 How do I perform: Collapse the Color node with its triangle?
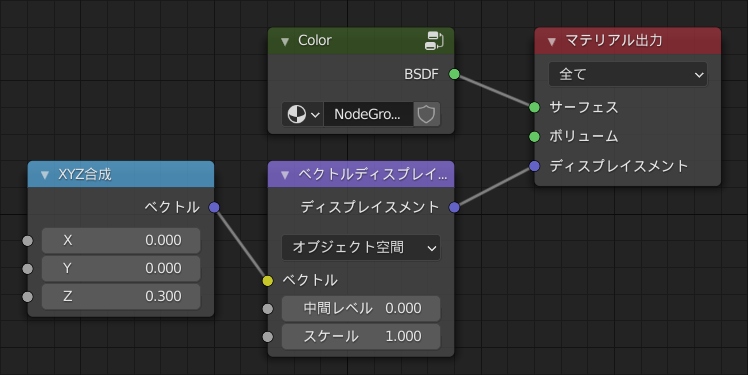pyautogui.click(x=285, y=42)
